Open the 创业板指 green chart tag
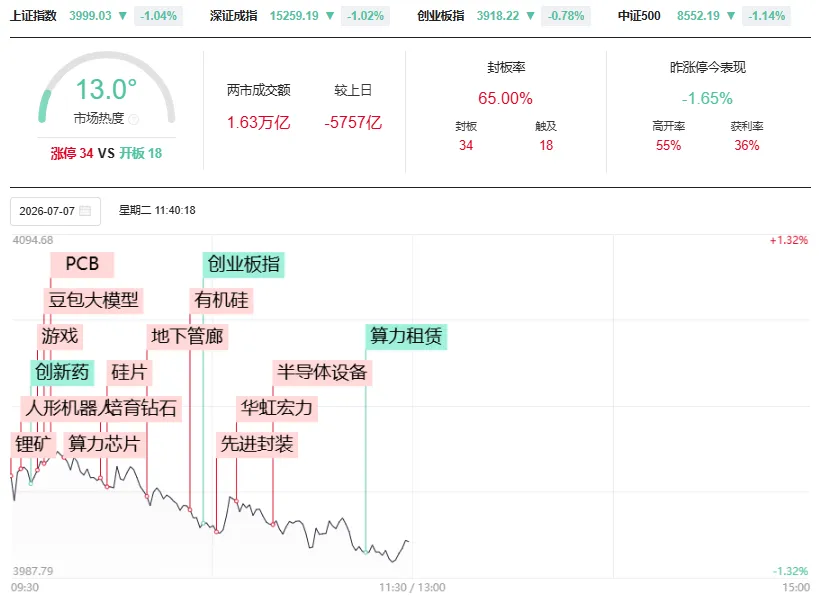The image size is (819, 600). coord(243,264)
